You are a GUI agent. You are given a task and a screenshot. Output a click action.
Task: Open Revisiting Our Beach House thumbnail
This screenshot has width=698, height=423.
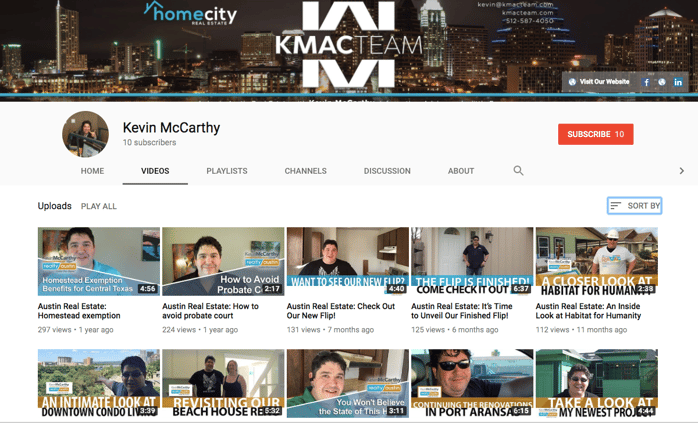[x=223, y=383]
